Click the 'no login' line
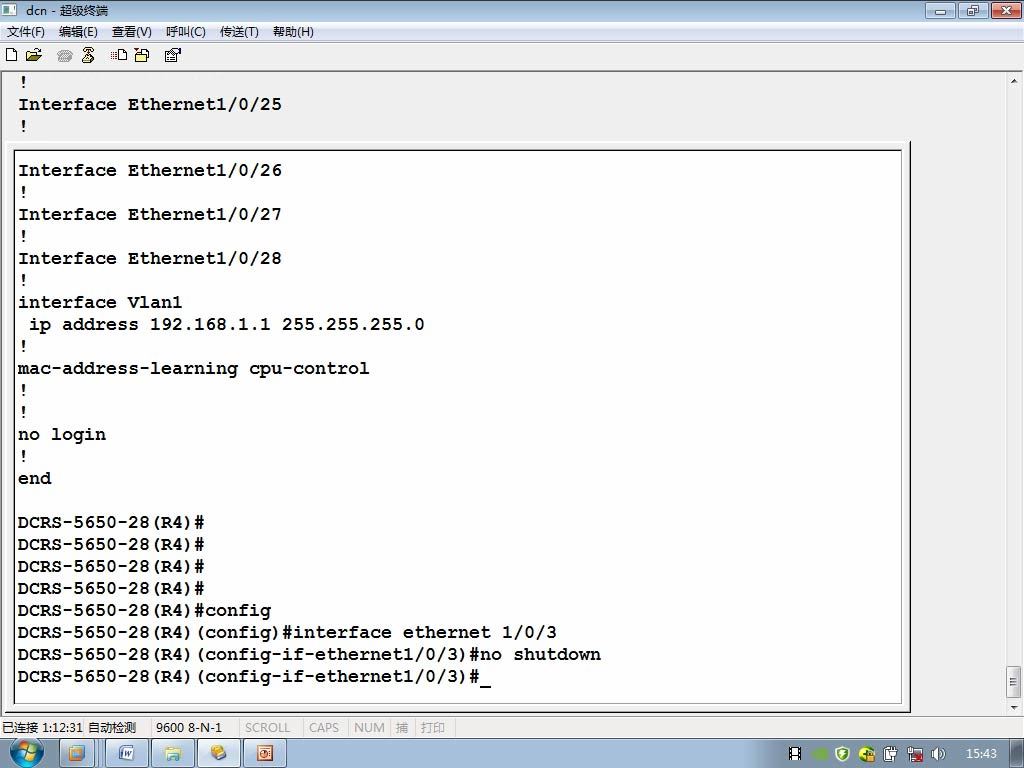This screenshot has width=1024, height=768. pyautogui.click(x=62, y=435)
